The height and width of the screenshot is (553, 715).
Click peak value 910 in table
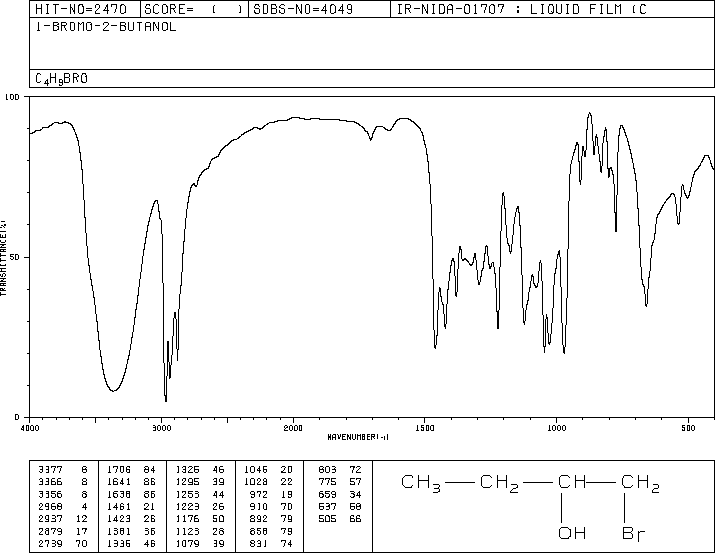(x=259, y=506)
